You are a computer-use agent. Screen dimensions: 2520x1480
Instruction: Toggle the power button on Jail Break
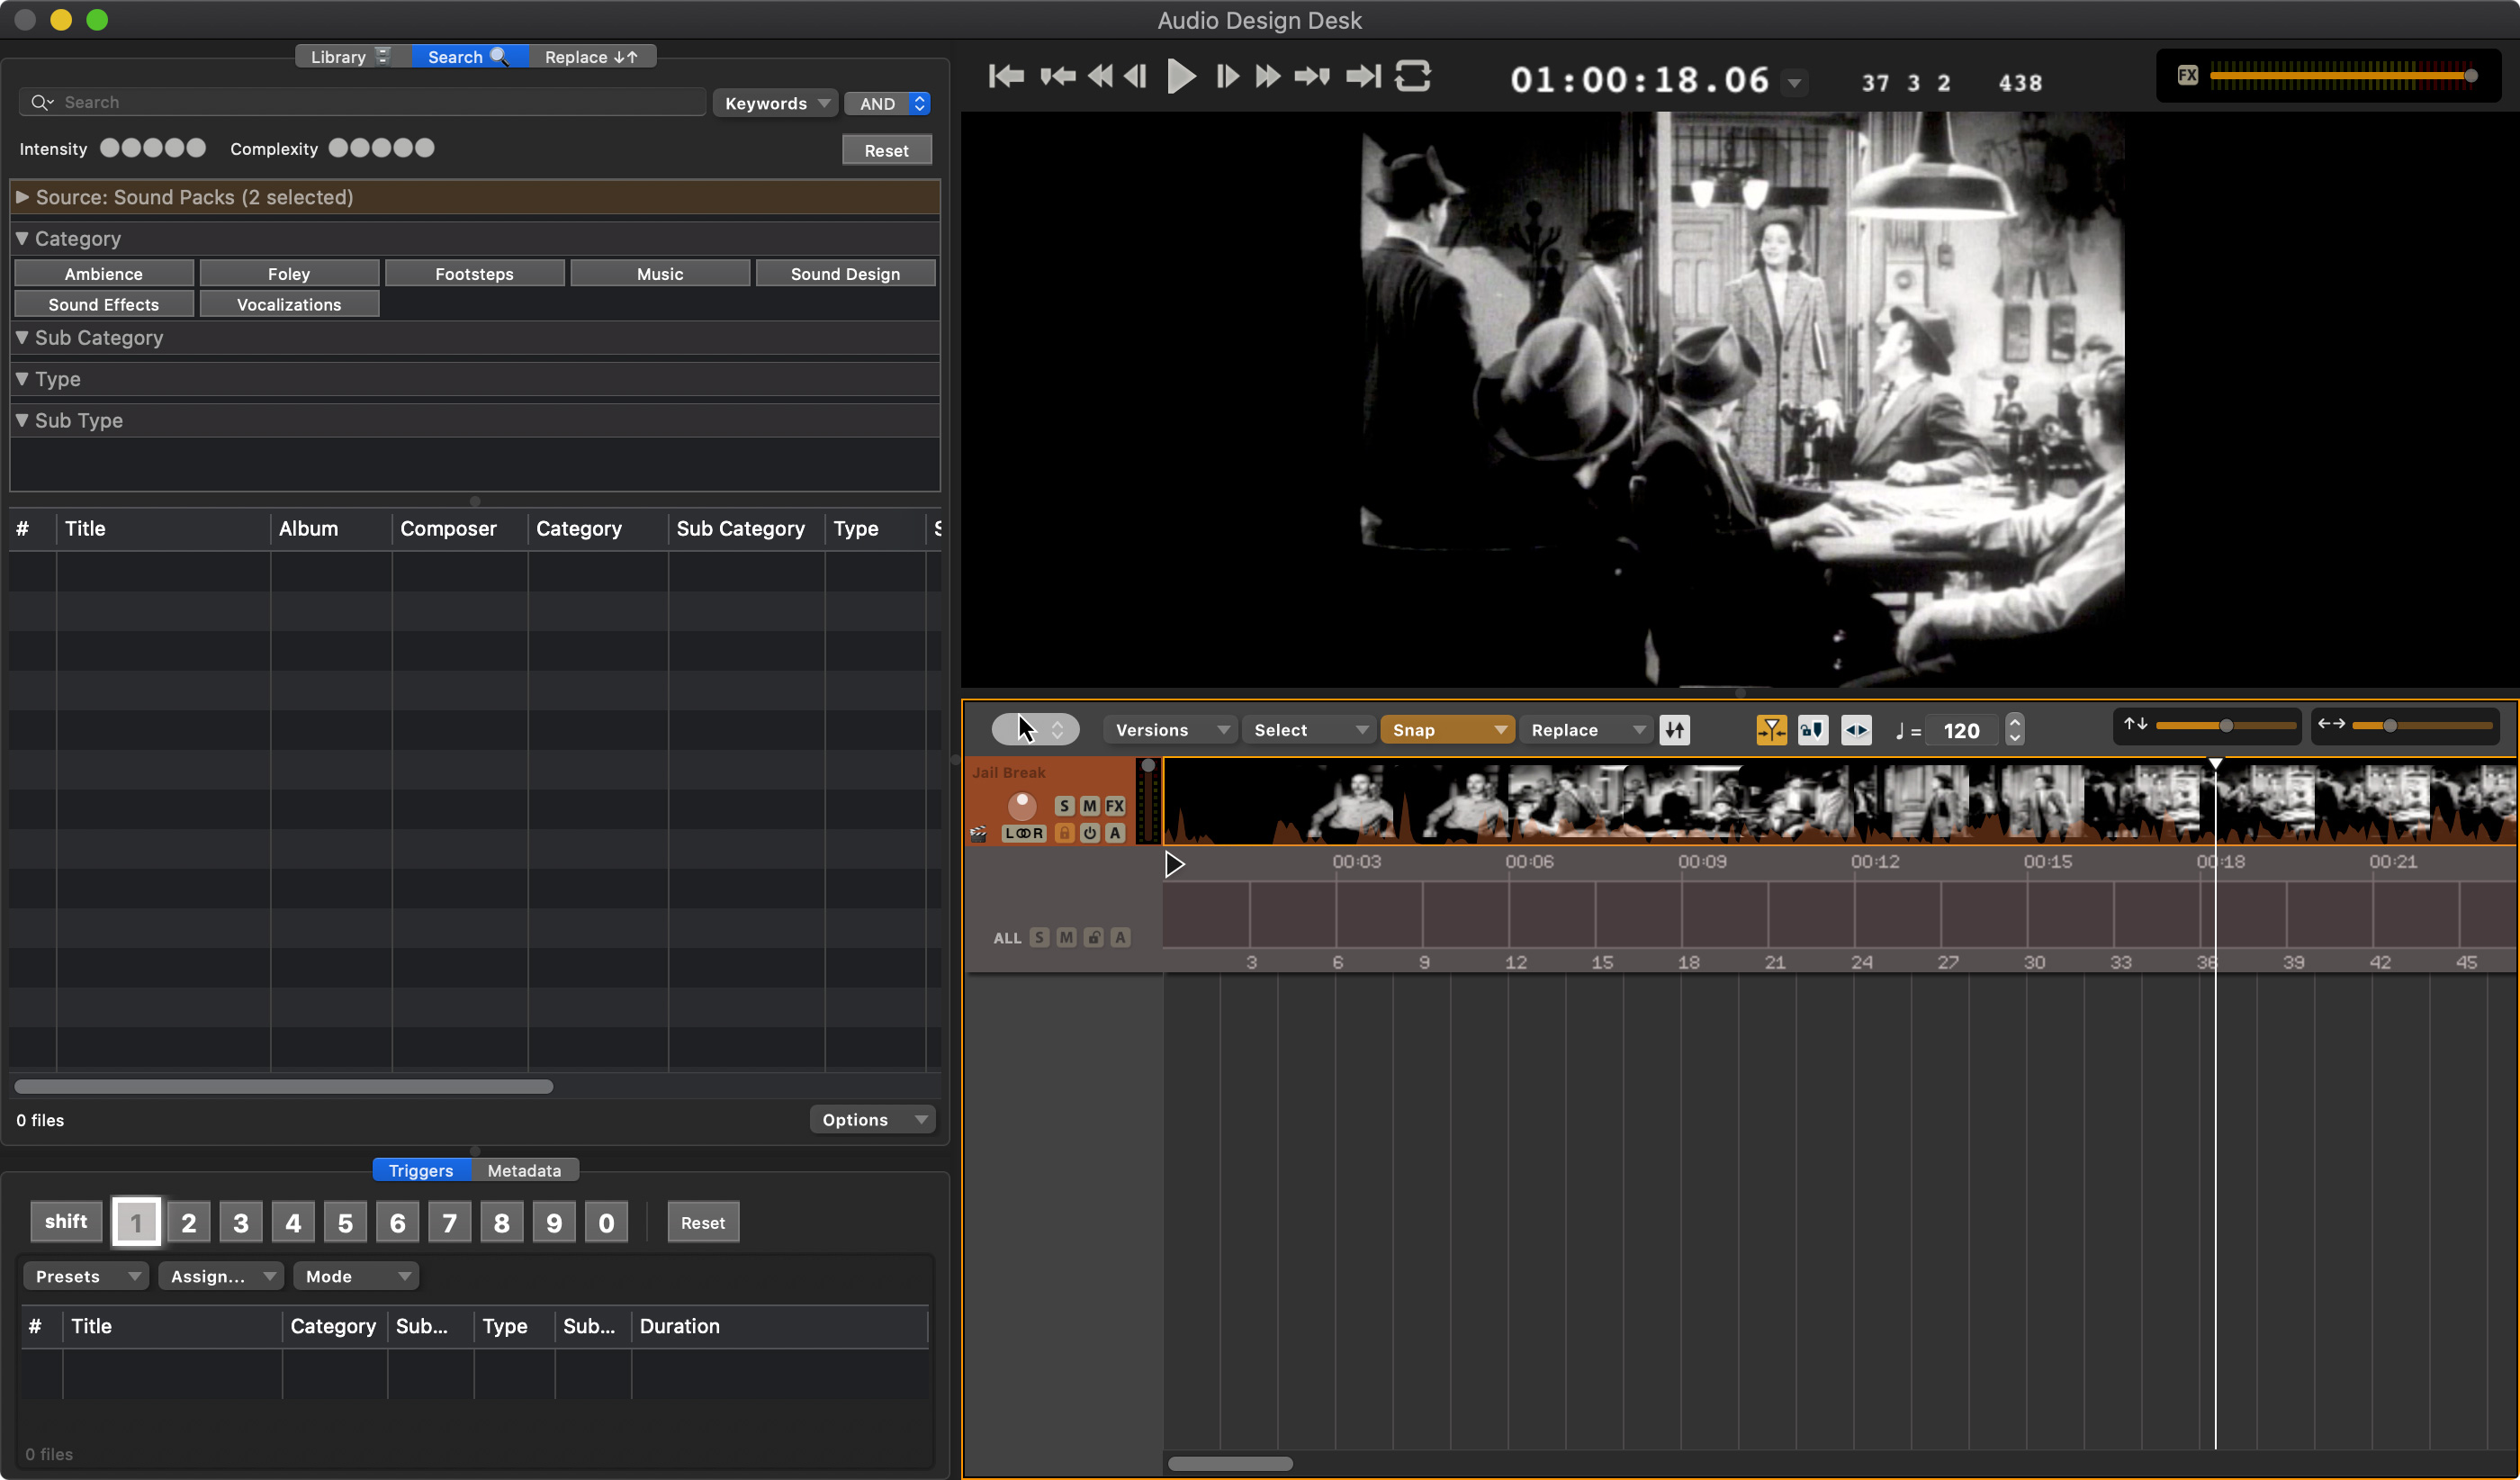point(1089,833)
